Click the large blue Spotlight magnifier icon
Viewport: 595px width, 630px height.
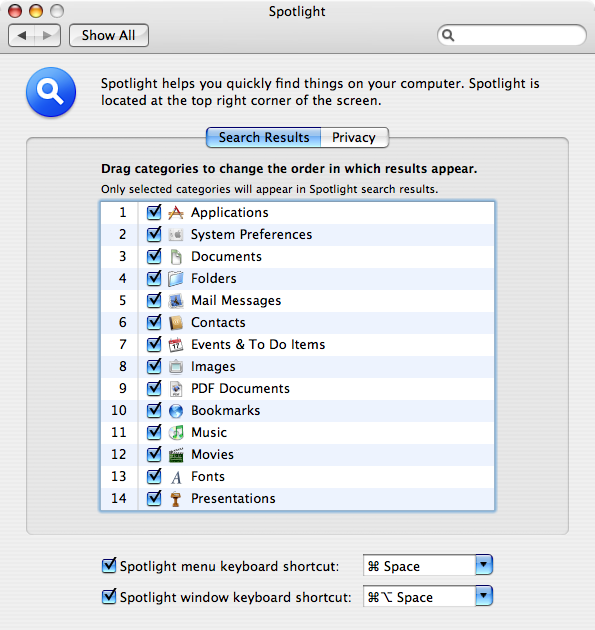pos(51,92)
